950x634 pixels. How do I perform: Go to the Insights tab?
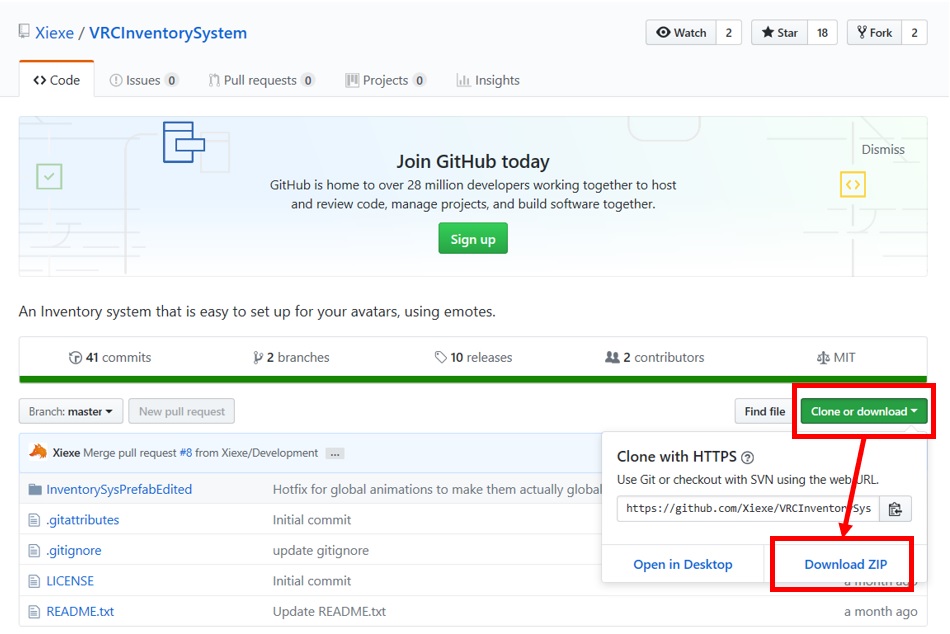click(488, 80)
